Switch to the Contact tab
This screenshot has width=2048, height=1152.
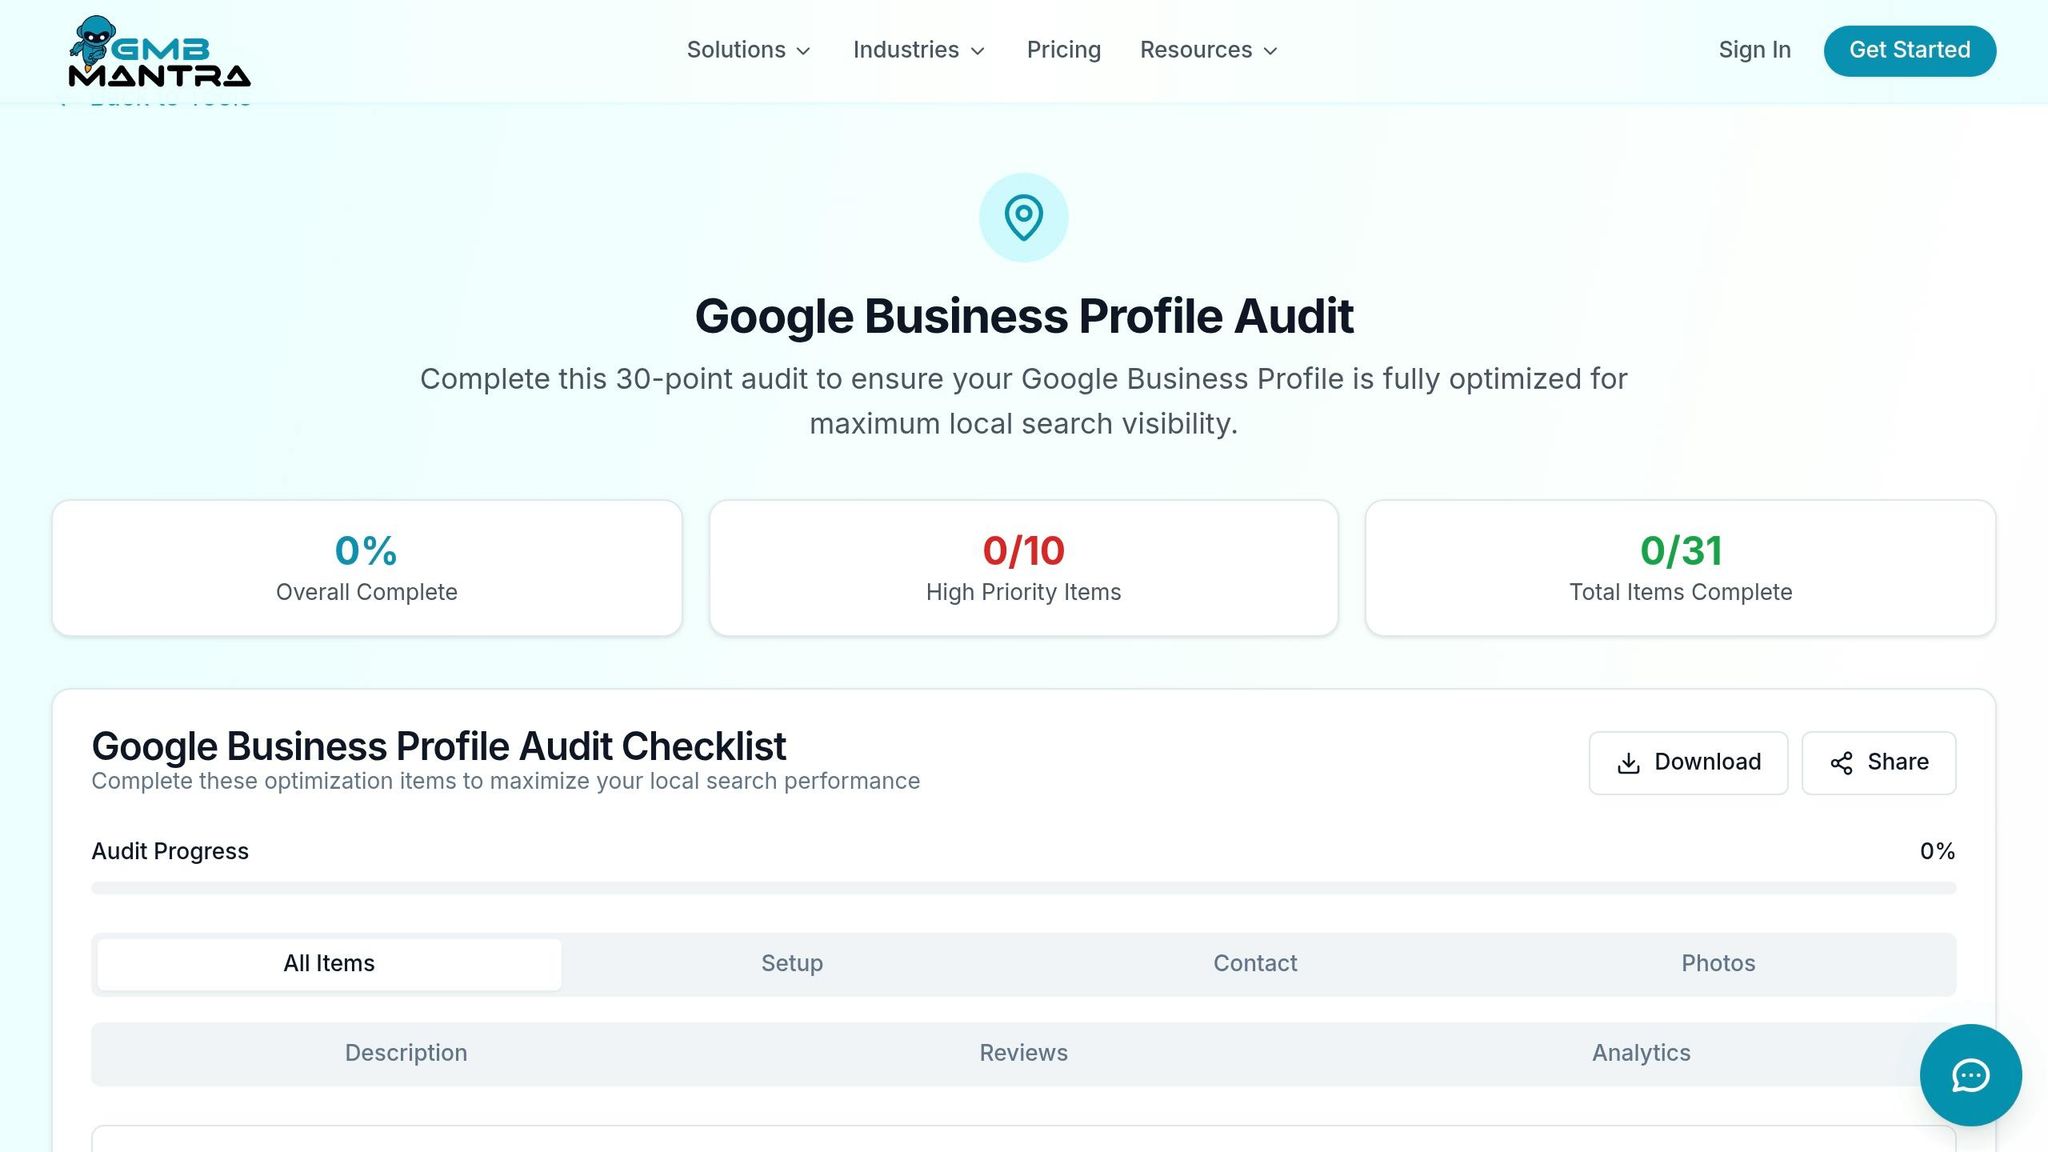pyautogui.click(x=1255, y=964)
